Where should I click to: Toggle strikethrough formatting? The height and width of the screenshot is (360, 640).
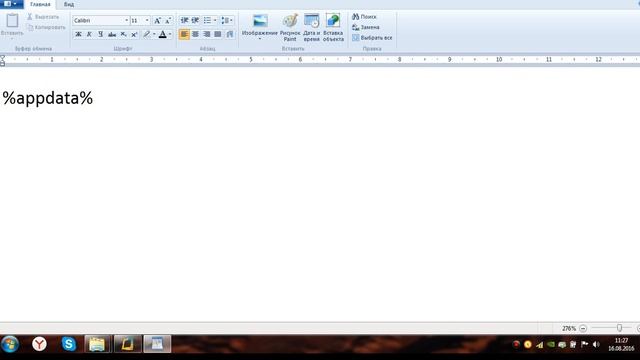point(112,34)
